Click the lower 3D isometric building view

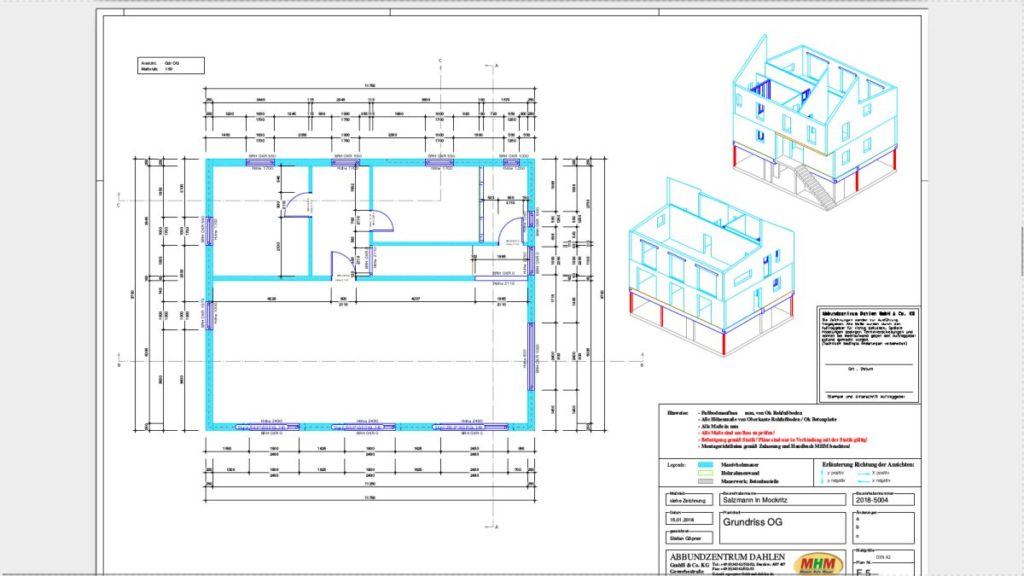710,268
